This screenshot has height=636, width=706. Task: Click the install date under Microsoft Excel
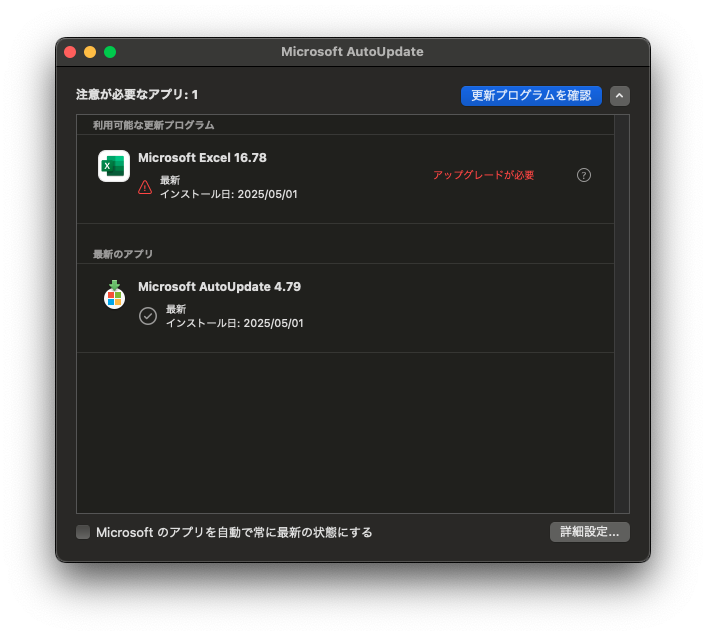click(x=229, y=194)
